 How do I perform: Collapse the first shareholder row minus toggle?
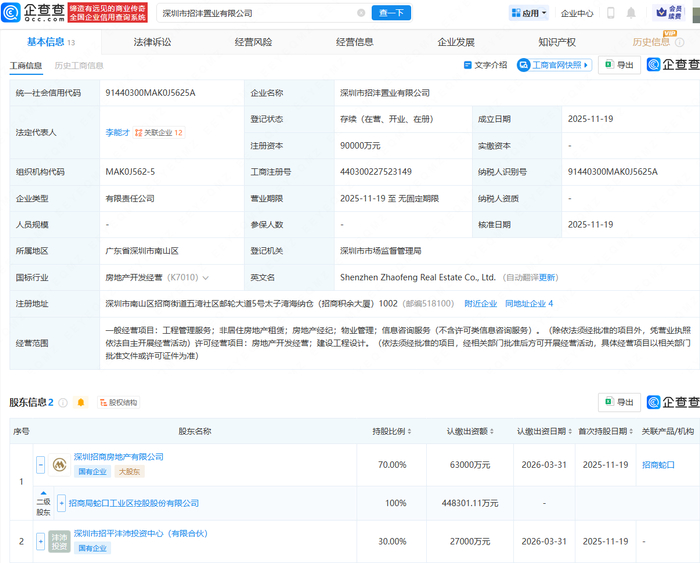[x=41, y=465]
